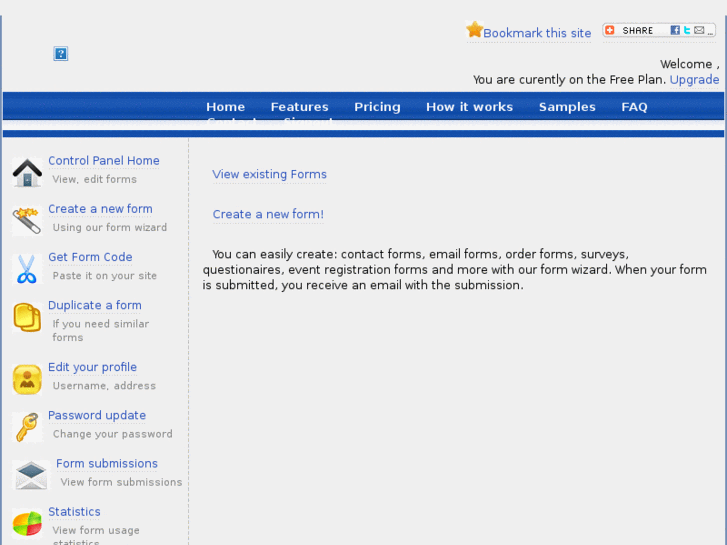Screen dimensions: 727x545
Task: Open the Control Panel Home sidebar link
Action: [104, 160]
